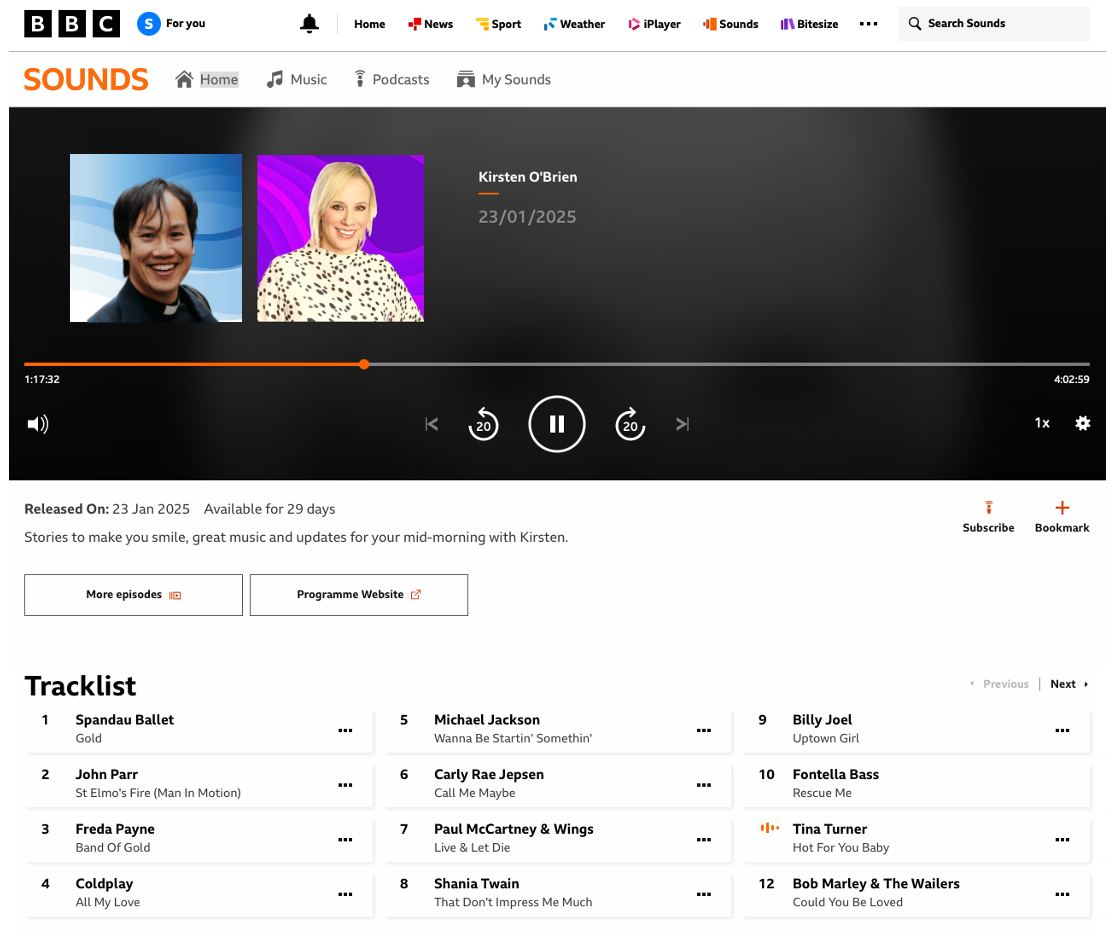Visit the Programme Website
Image resolution: width=1115 pixels, height=946 pixels.
(358, 595)
